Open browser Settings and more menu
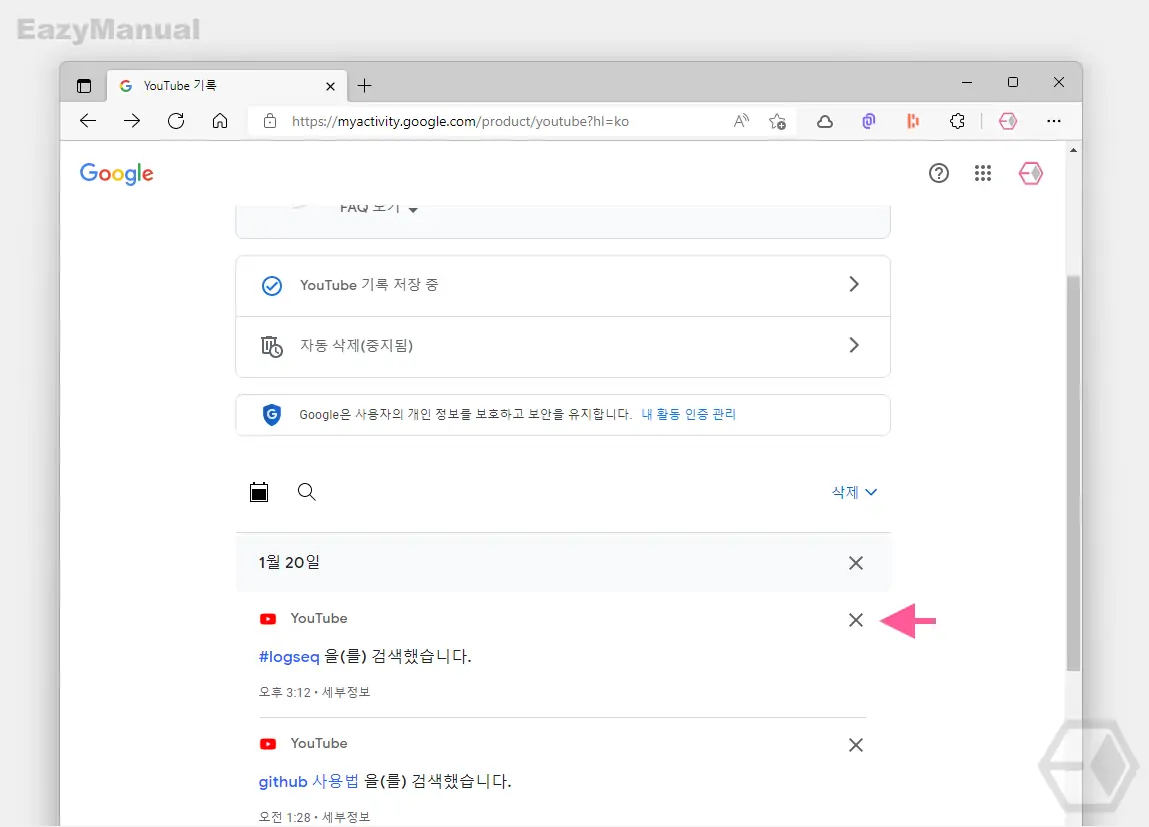1149x827 pixels. click(x=1054, y=121)
